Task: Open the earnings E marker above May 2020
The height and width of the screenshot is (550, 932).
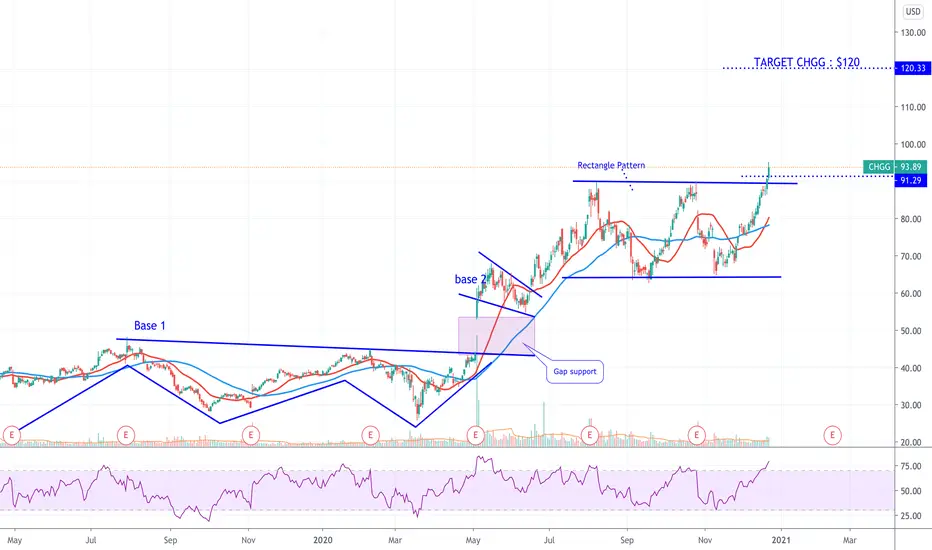Action: pos(476,435)
